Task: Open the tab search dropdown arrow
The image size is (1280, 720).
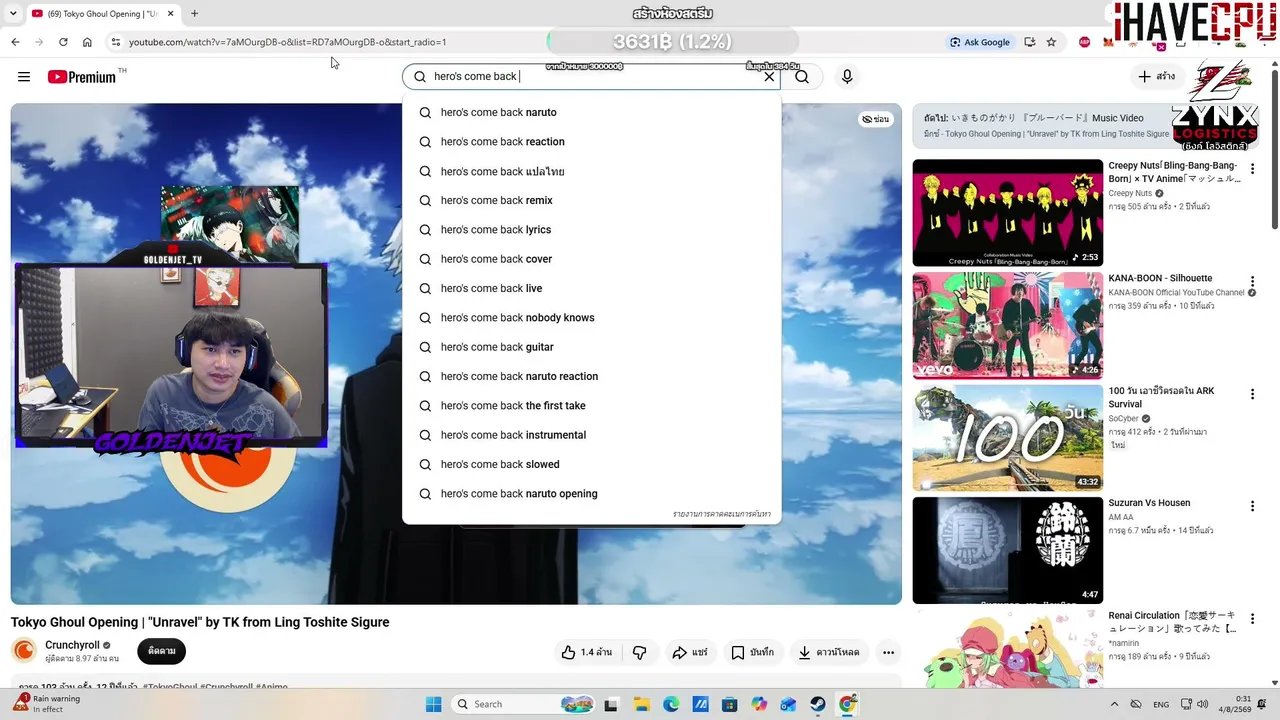Action: click(11, 14)
